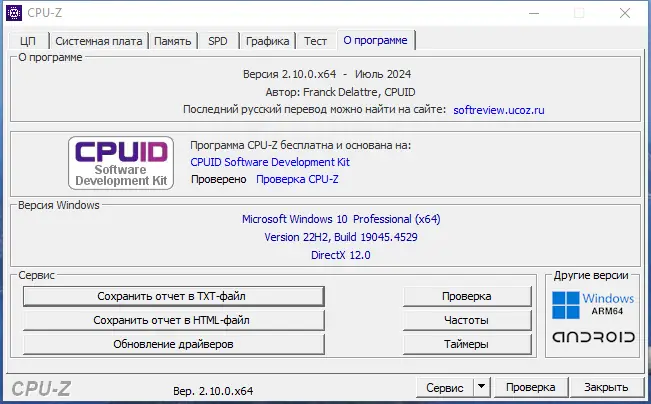Image resolution: width=651 pixels, height=404 pixels.
Task: Open the Таймеры button
Action: (x=467, y=344)
